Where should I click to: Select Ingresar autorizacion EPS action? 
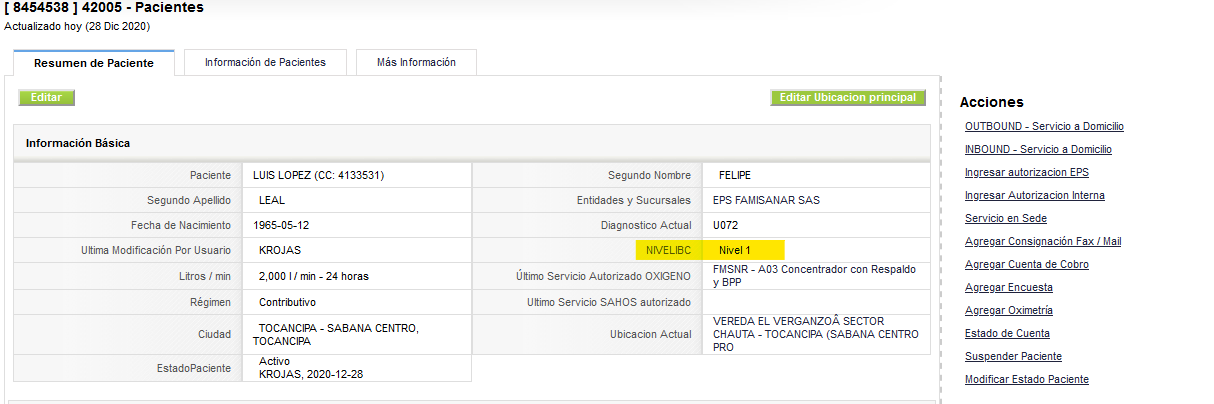point(1027,172)
